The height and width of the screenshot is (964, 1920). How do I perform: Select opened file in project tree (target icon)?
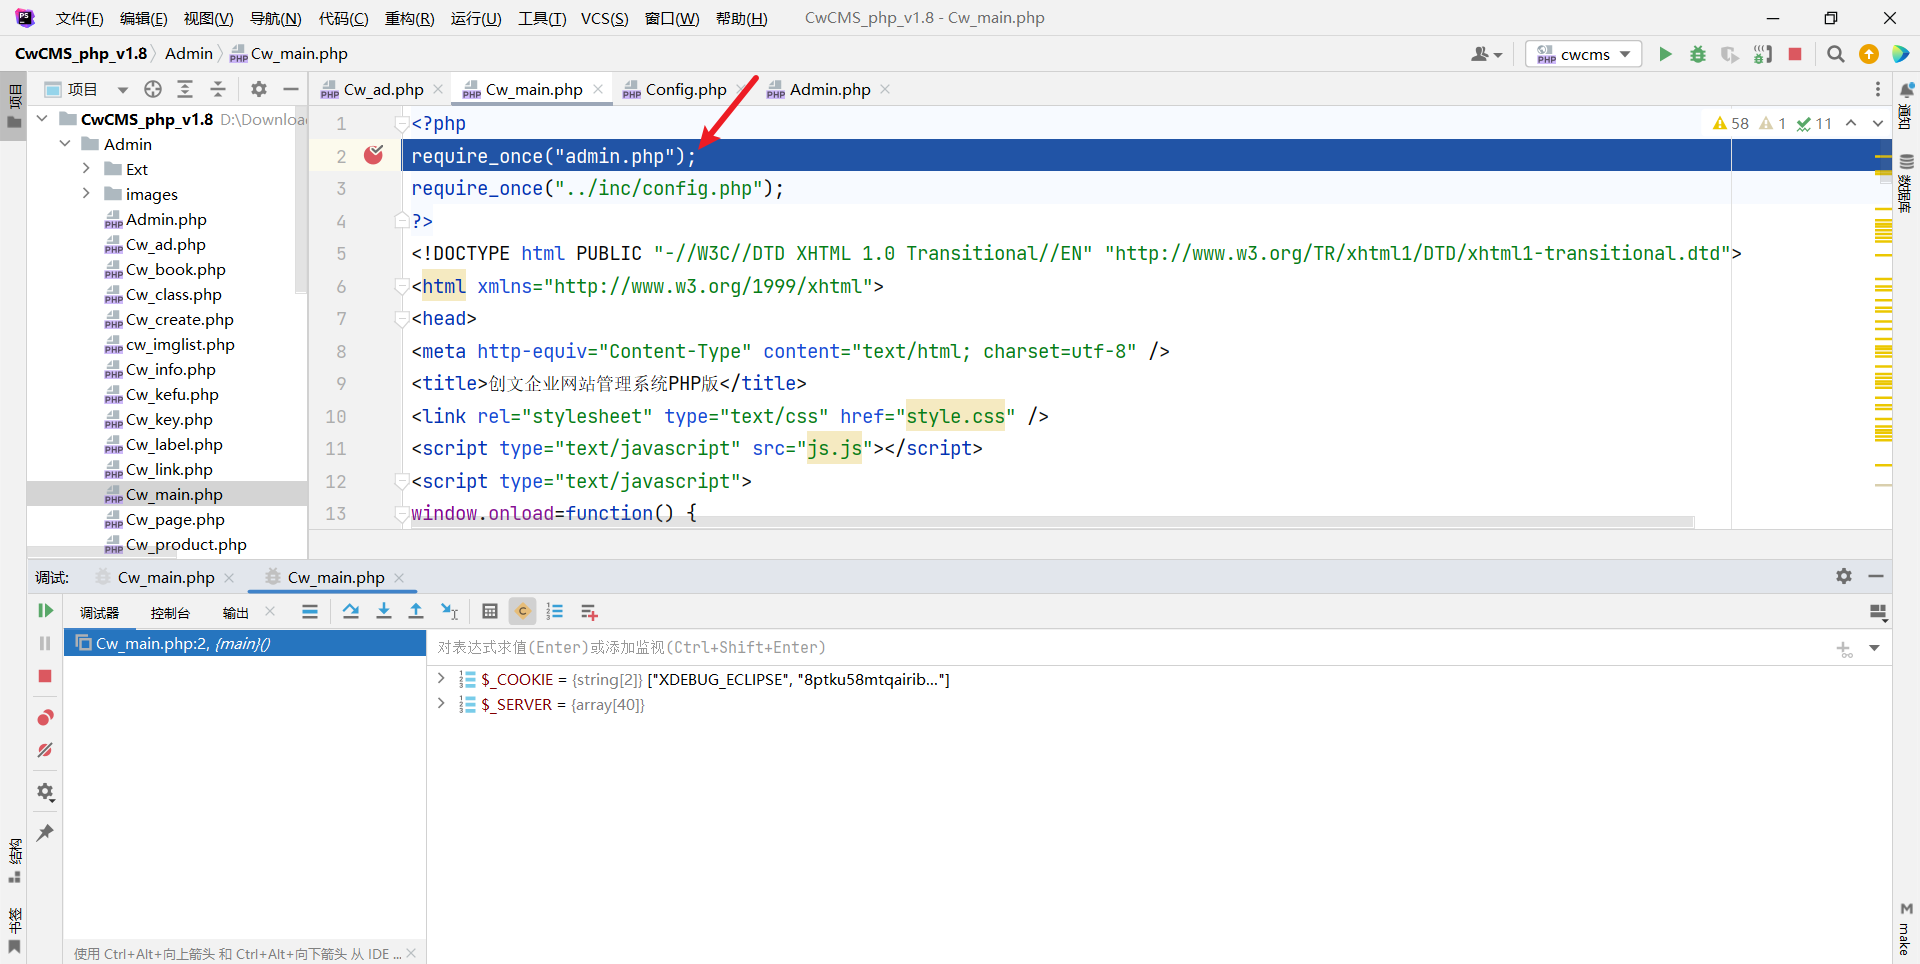(x=153, y=89)
